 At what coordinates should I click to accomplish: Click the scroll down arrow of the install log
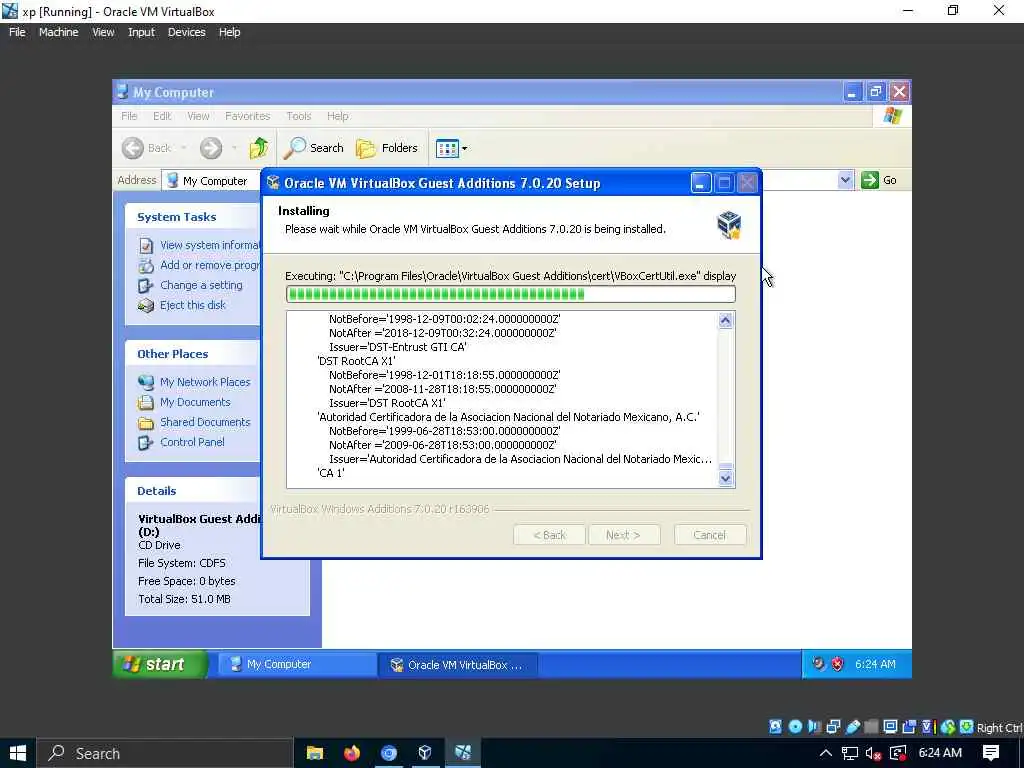pos(726,479)
